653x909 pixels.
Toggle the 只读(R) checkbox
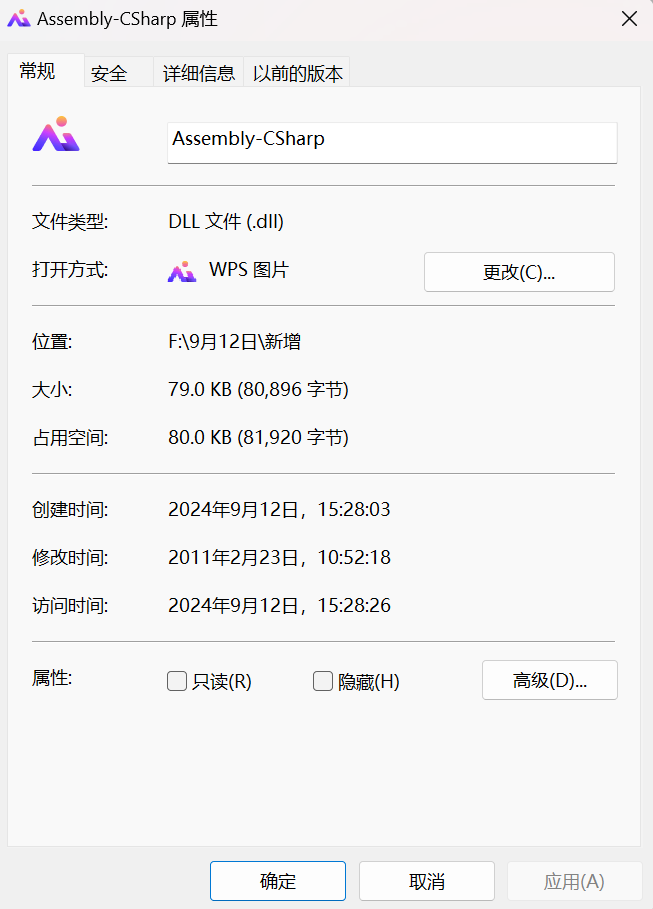(177, 681)
